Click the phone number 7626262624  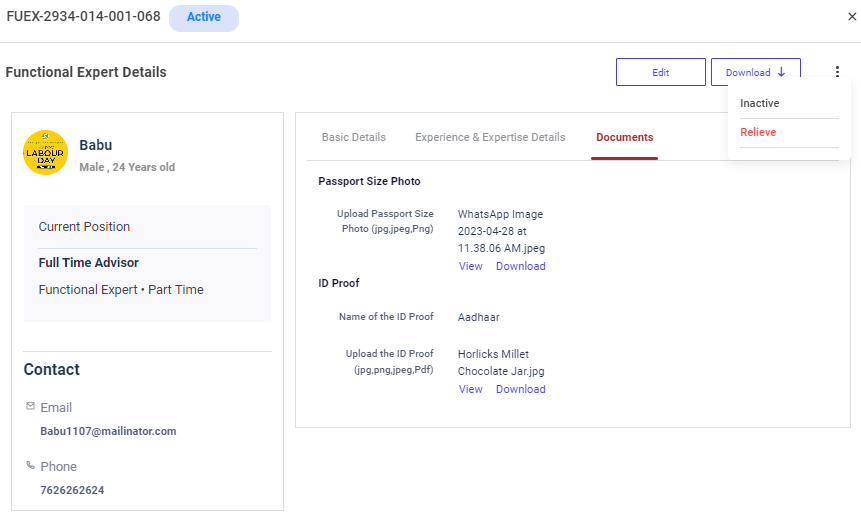point(72,490)
